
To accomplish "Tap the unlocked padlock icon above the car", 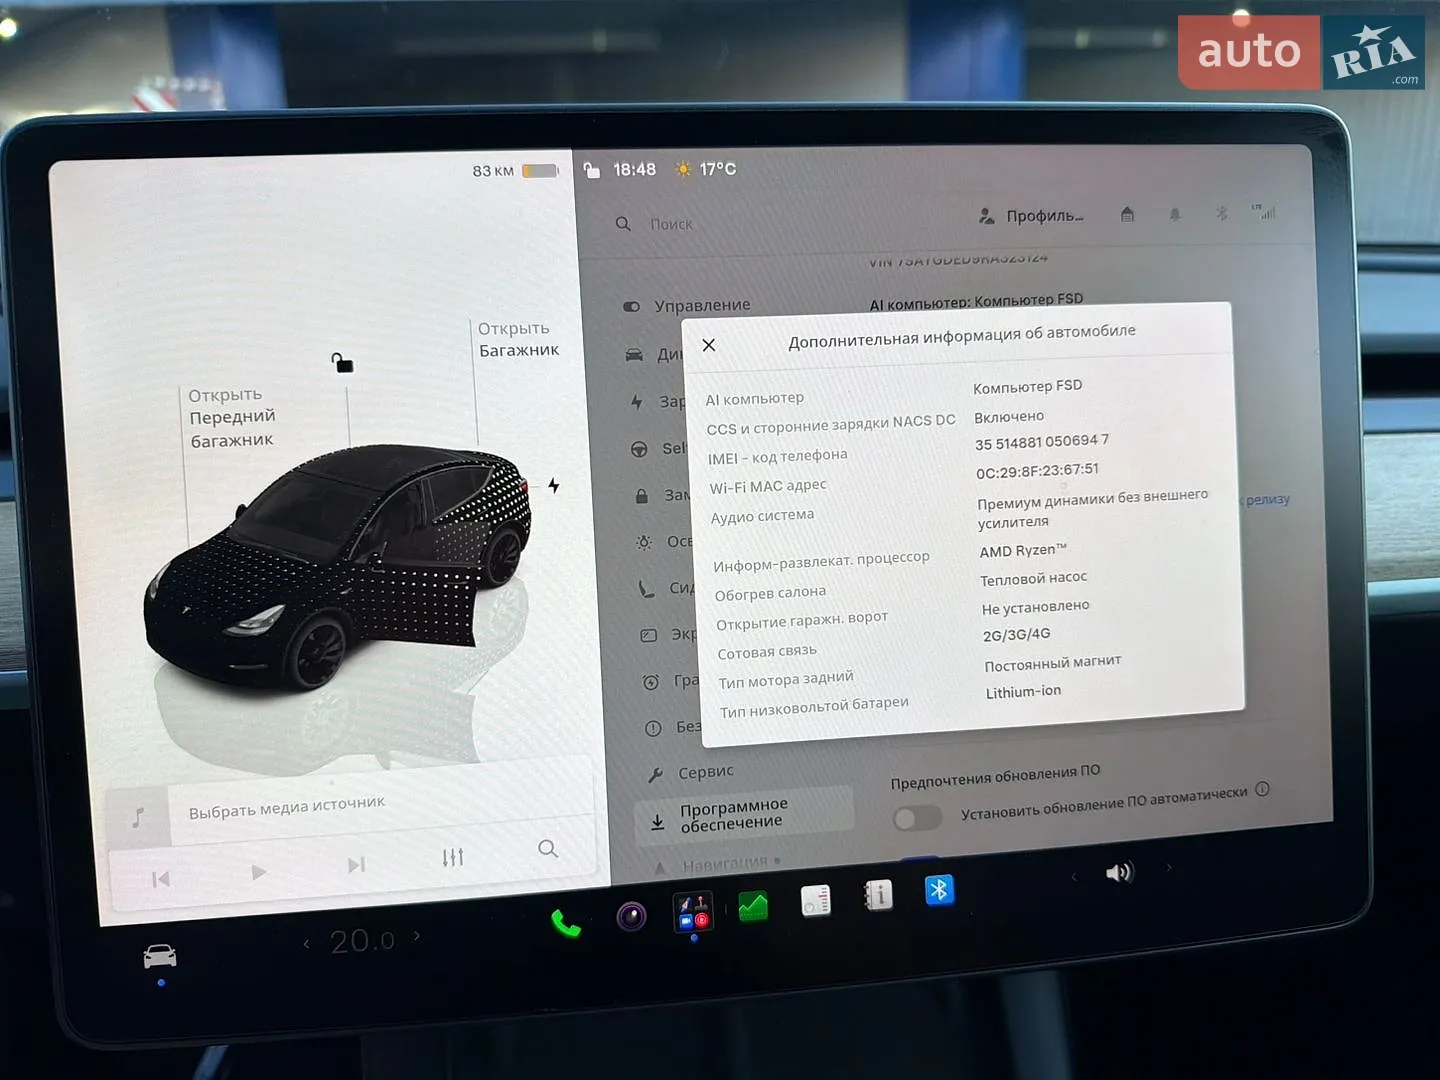I will point(342,362).
